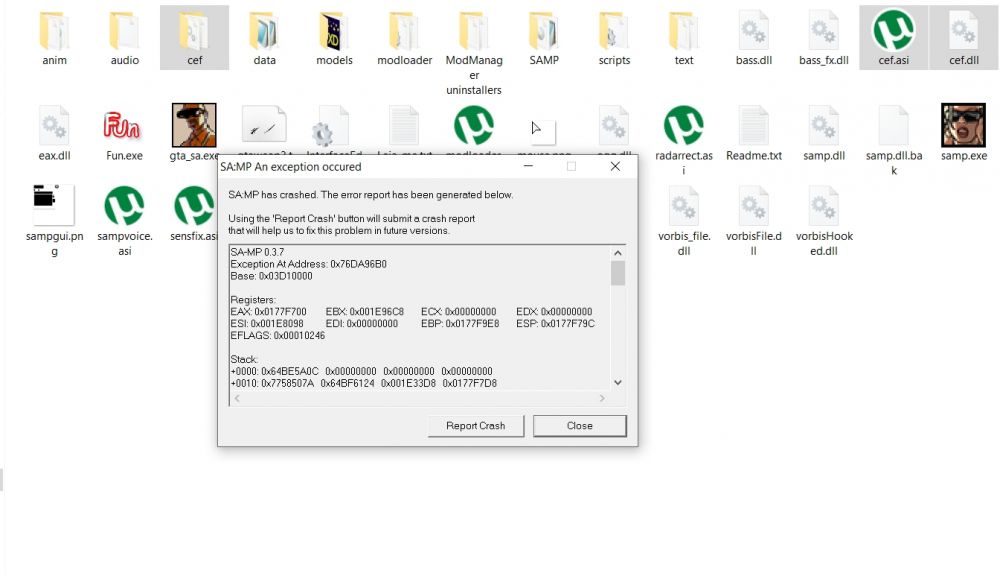Select the mouse.png cursor image file
The height and width of the screenshot is (576, 1000).
pos(543,133)
